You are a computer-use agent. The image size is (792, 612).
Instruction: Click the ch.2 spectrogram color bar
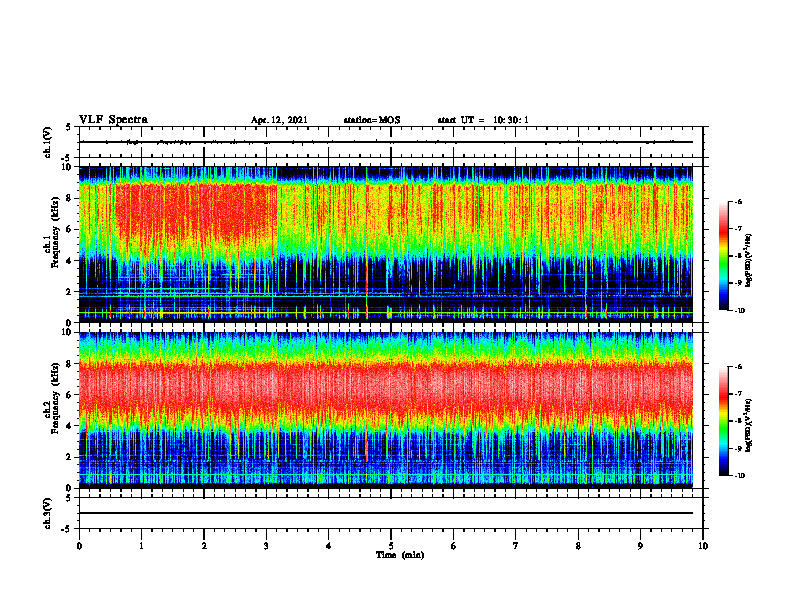(723, 421)
